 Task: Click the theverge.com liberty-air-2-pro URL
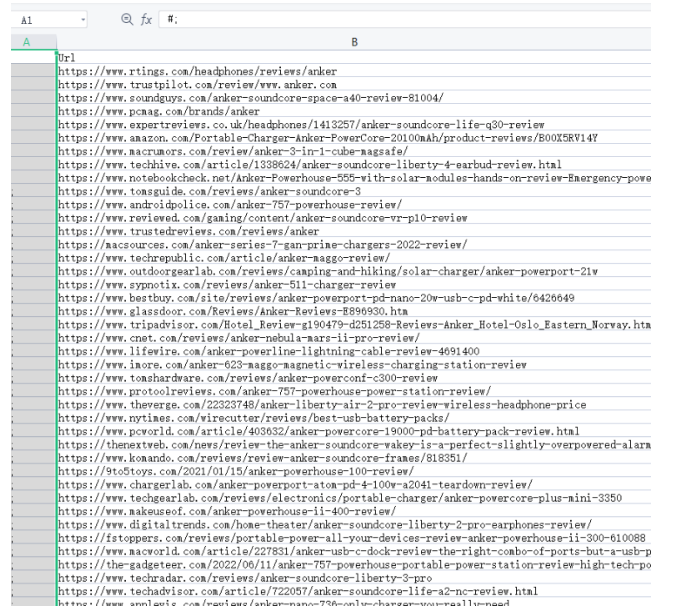(322, 404)
